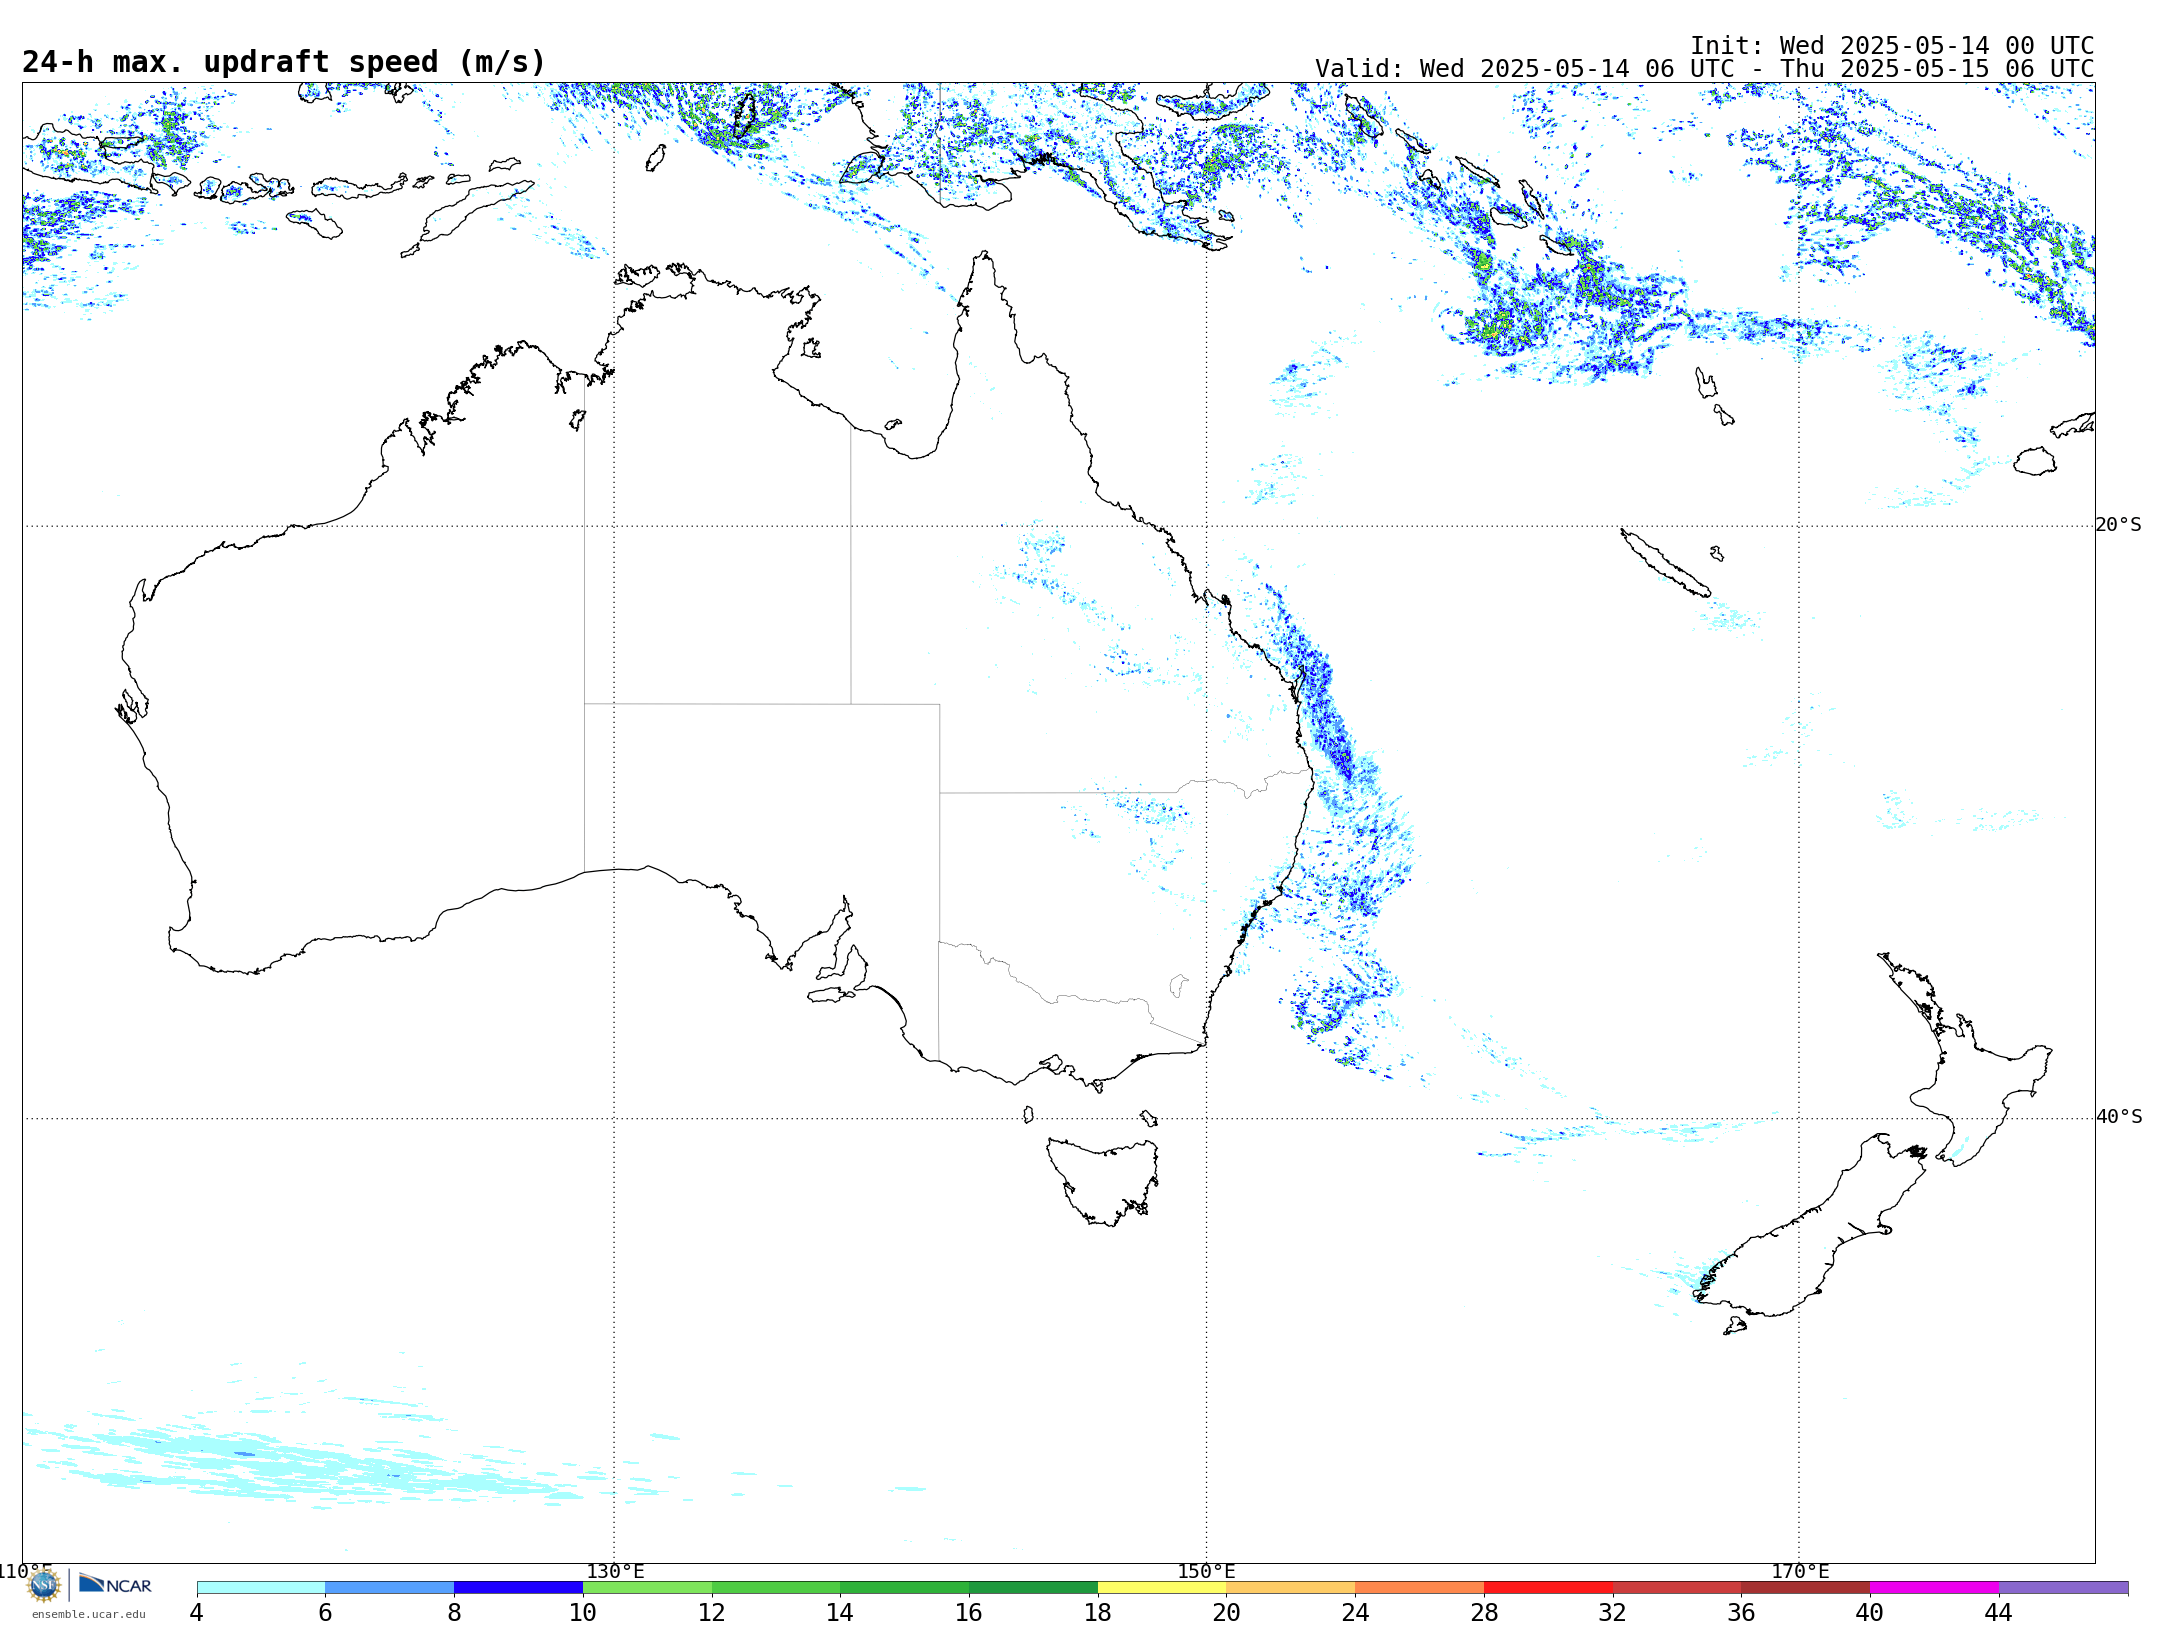This screenshot has width=2160, height=1626.
Task: Pick the green 12–14 colorbar segment
Action: [776, 1588]
